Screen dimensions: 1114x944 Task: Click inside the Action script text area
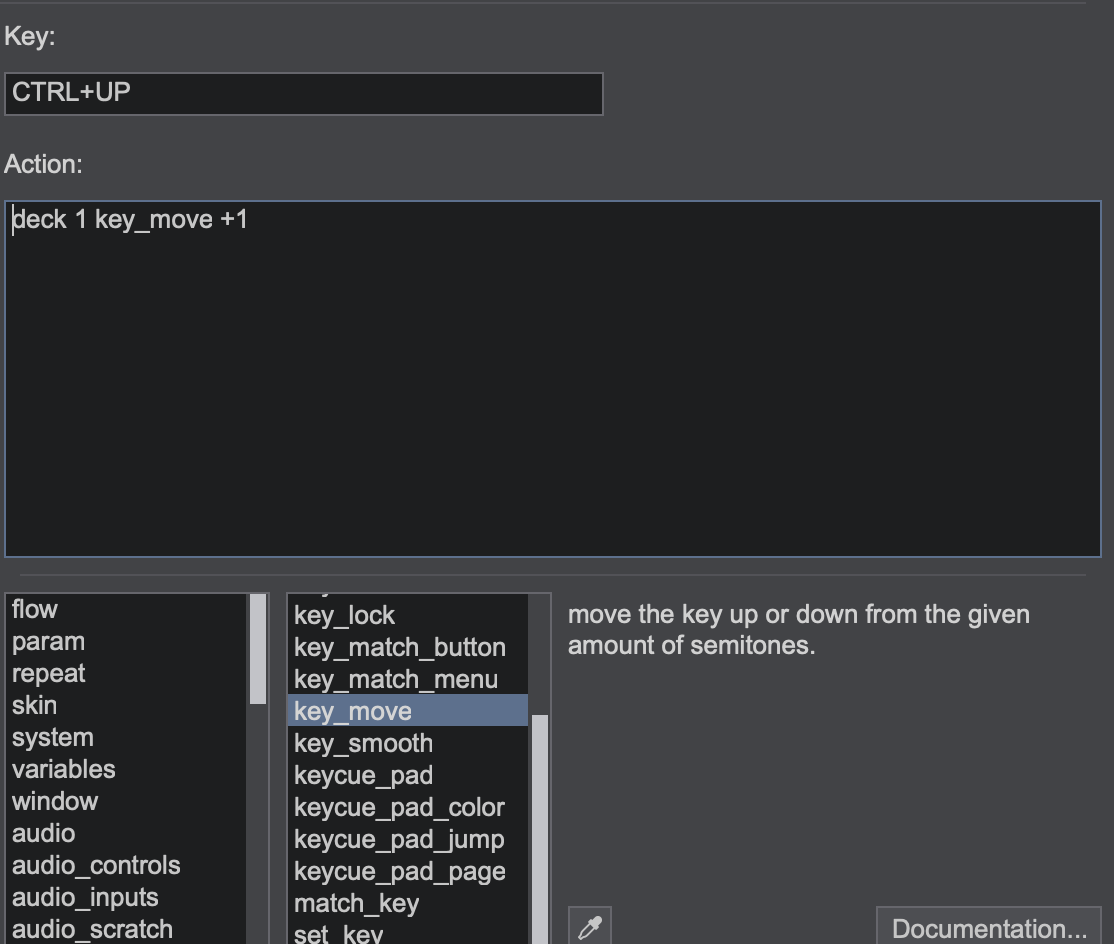pos(552,380)
